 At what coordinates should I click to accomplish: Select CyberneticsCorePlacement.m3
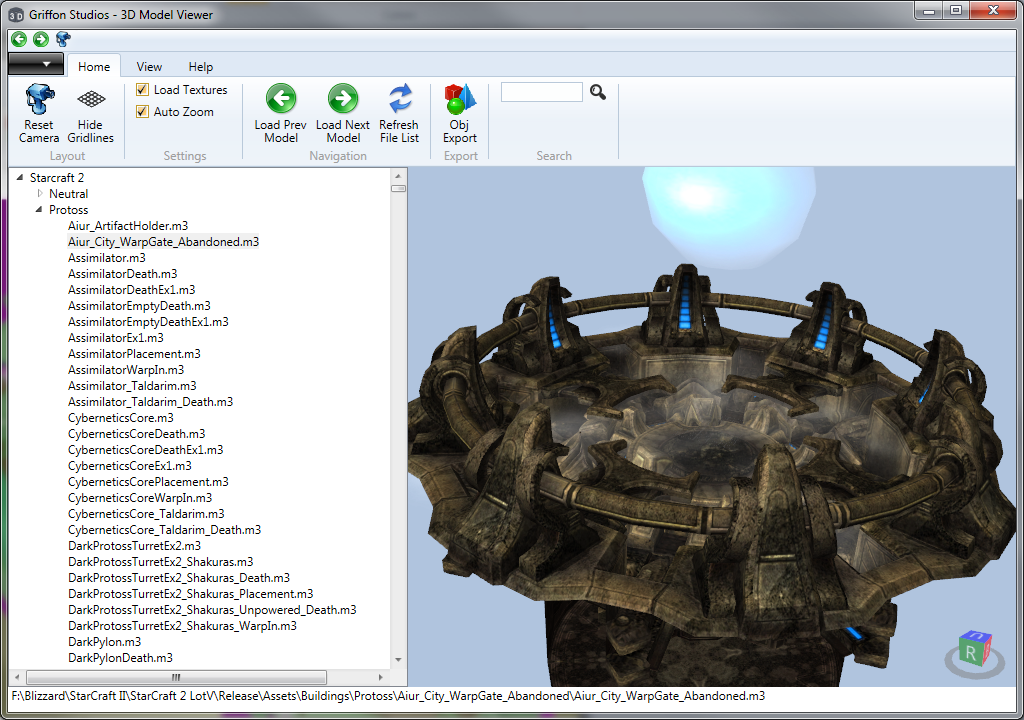point(148,482)
